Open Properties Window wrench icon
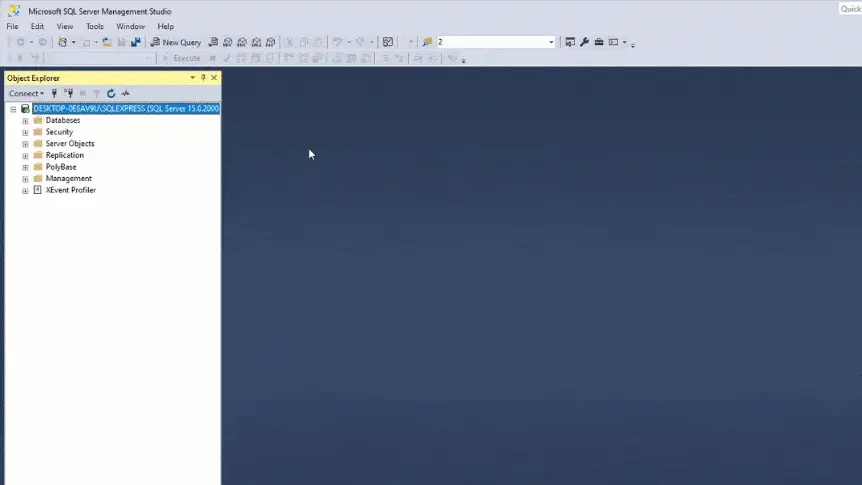 (x=584, y=42)
